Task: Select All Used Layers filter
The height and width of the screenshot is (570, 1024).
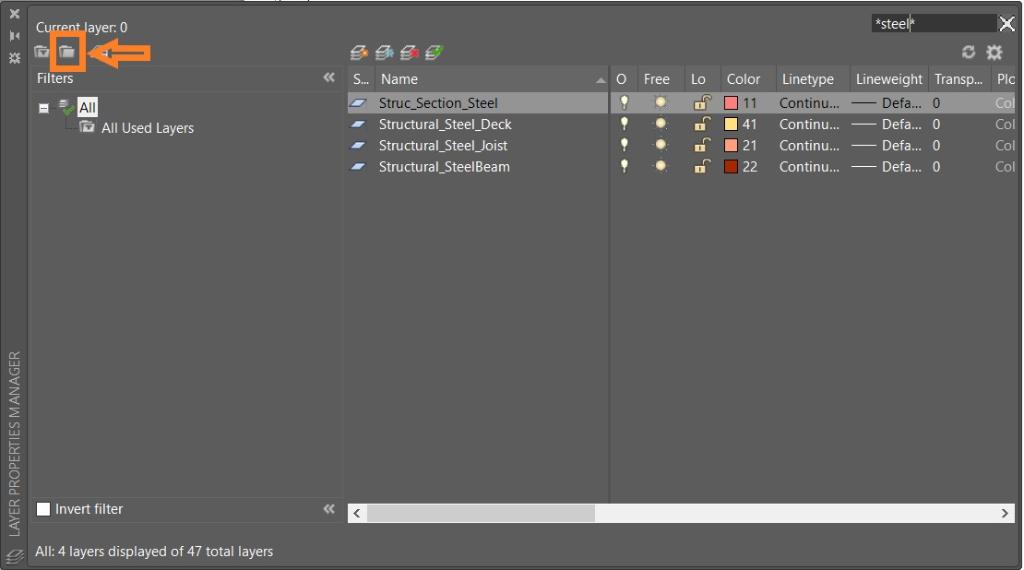Action: tap(148, 128)
